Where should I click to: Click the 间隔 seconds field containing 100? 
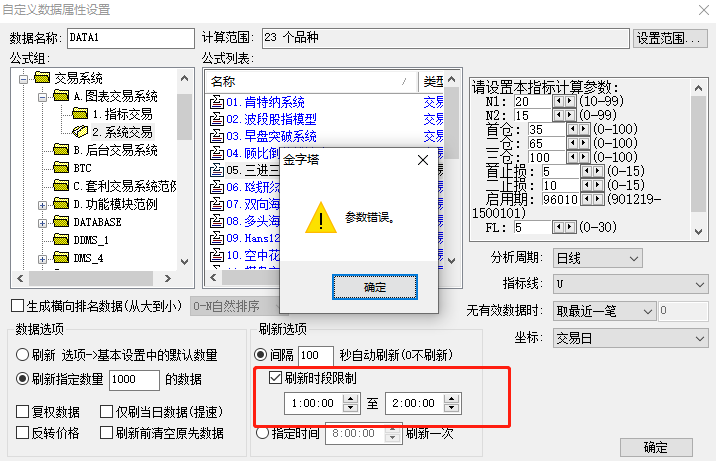[316, 355]
